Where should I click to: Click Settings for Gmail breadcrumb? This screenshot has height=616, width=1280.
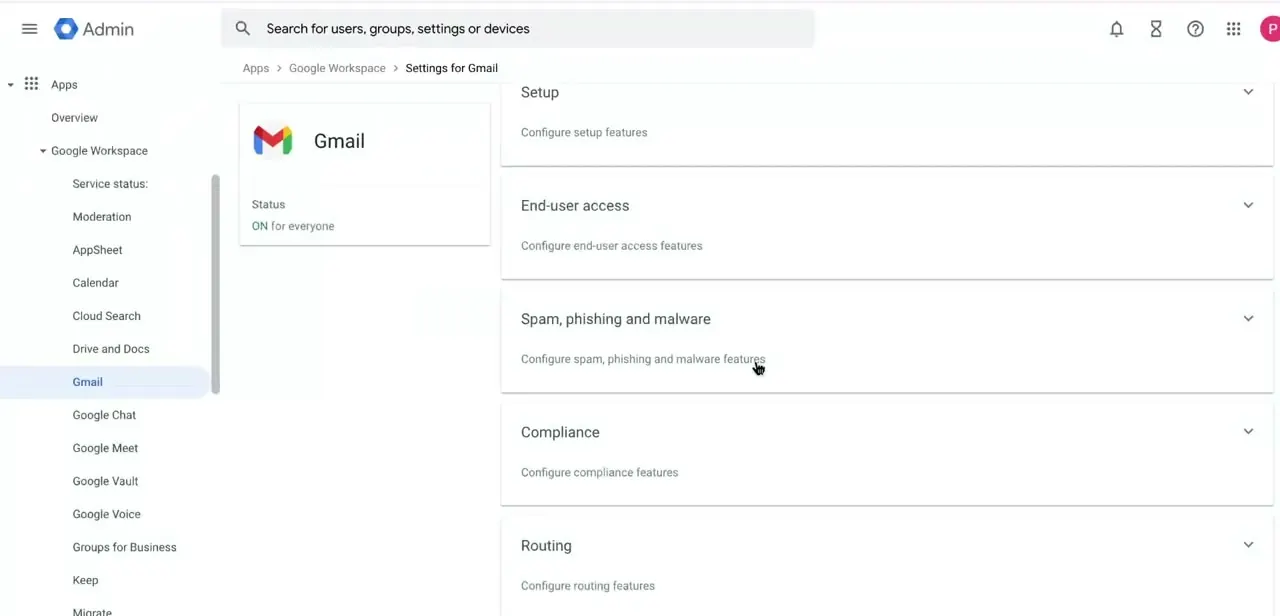pos(451,68)
